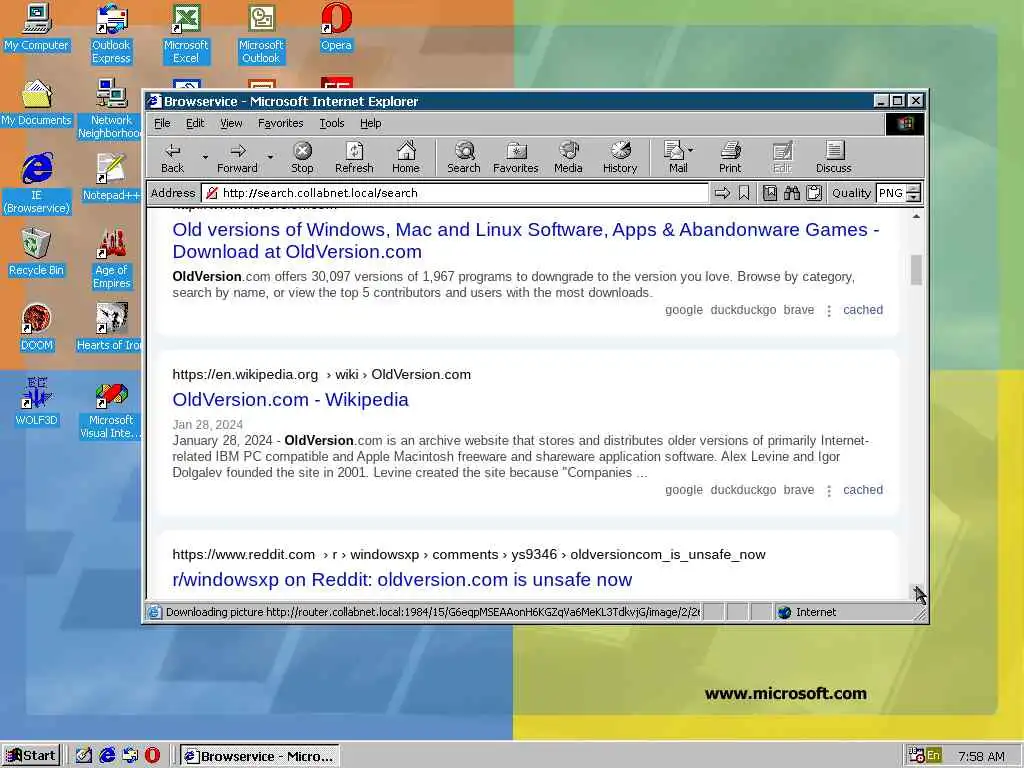Click the Forward toolbar button
The image size is (1024, 768).
(237, 158)
